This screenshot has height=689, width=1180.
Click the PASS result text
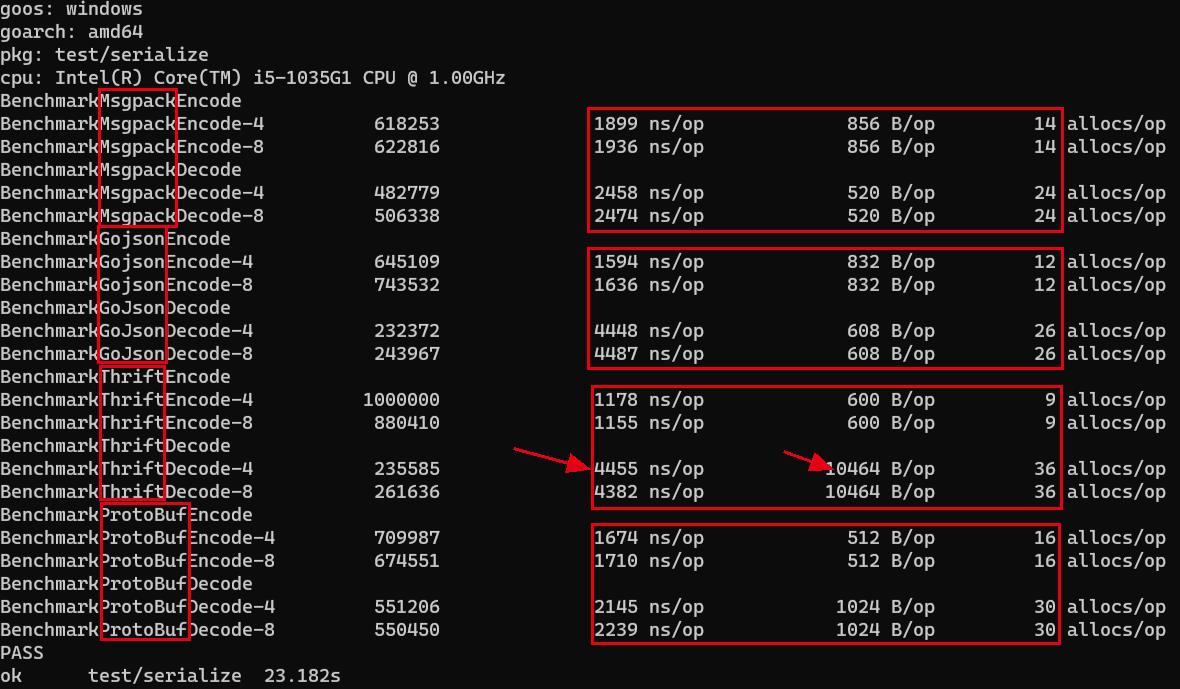click(x=22, y=653)
